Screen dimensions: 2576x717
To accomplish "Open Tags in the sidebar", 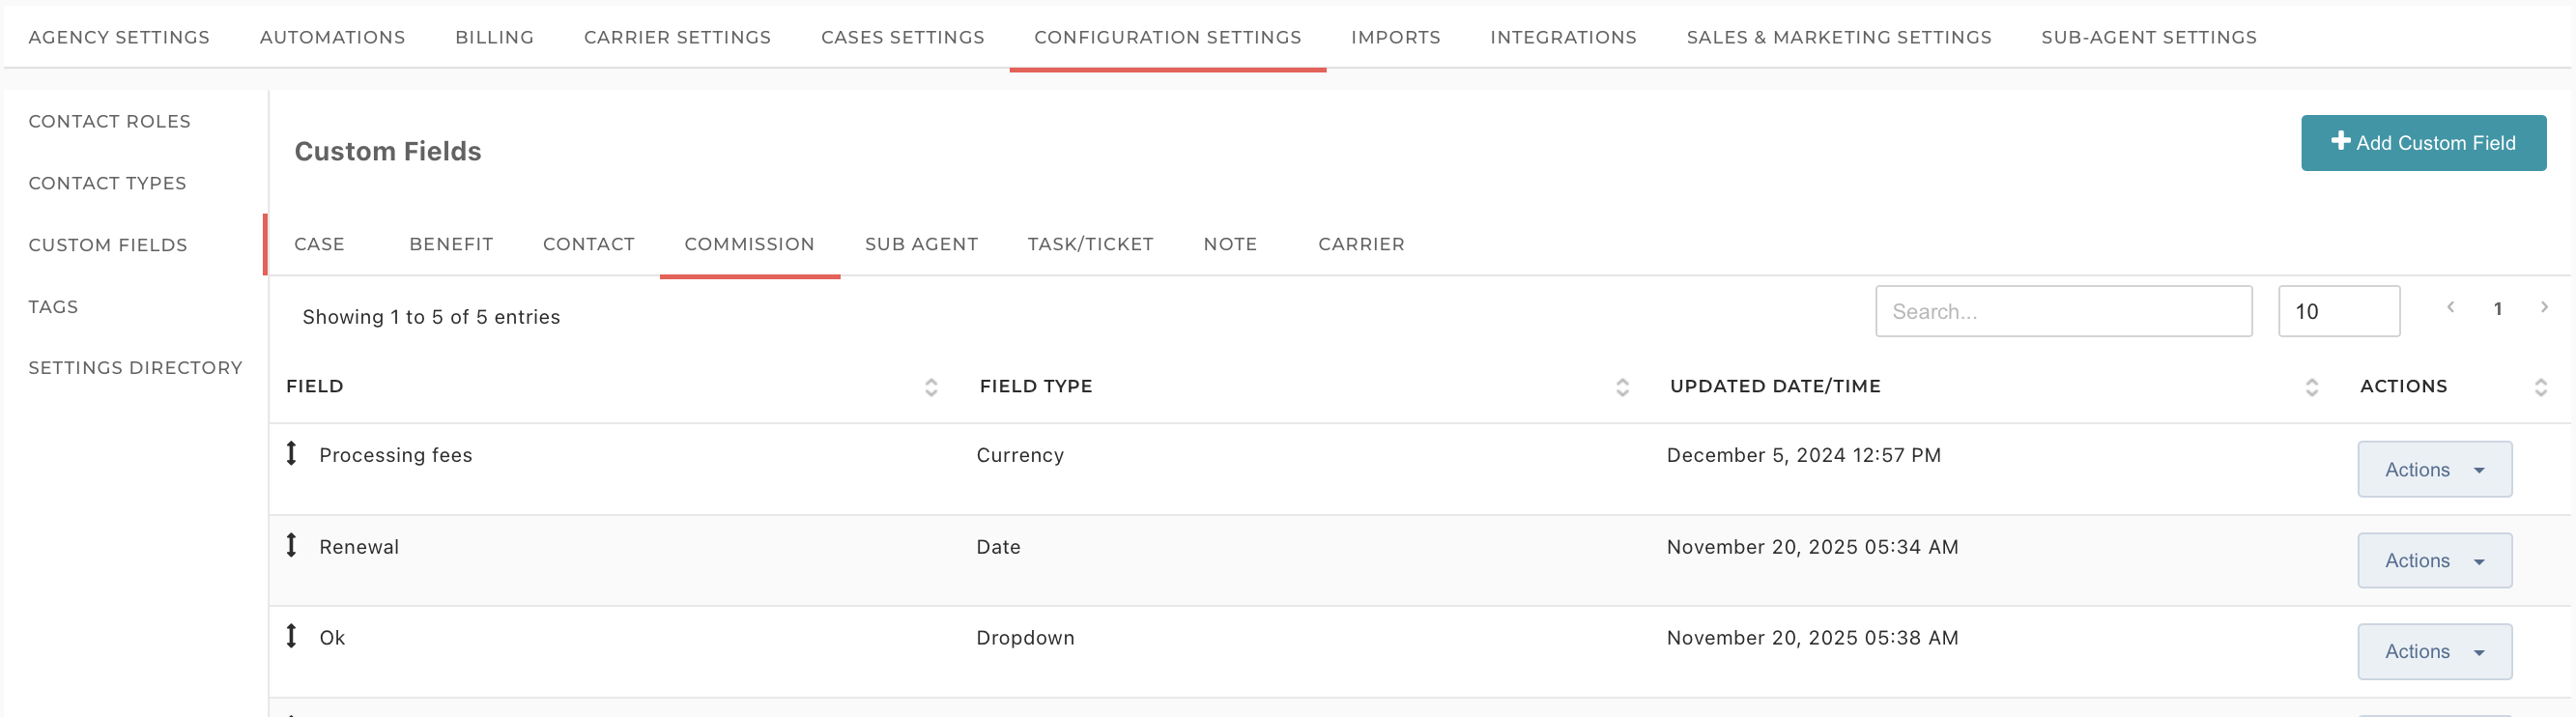I will coord(53,307).
